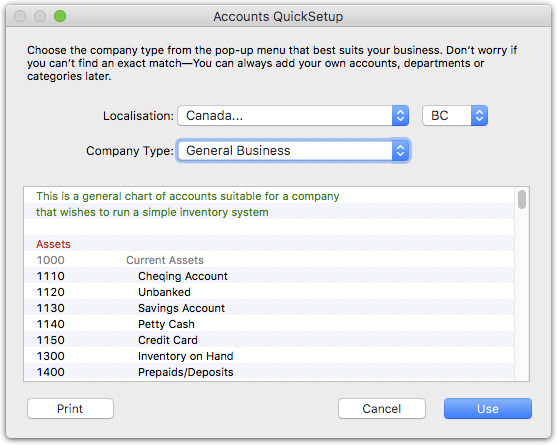This screenshot has height=445, width=557.
Task: Select the 1400 Prepaids/Deposits row
Action: click(269, 372)
